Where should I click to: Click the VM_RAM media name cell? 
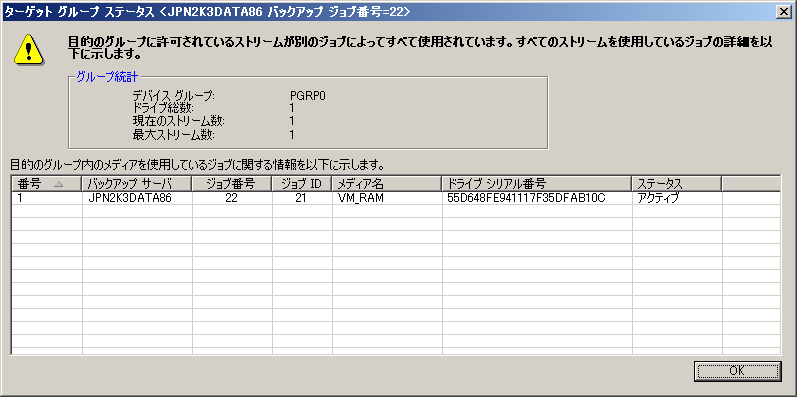360,198
